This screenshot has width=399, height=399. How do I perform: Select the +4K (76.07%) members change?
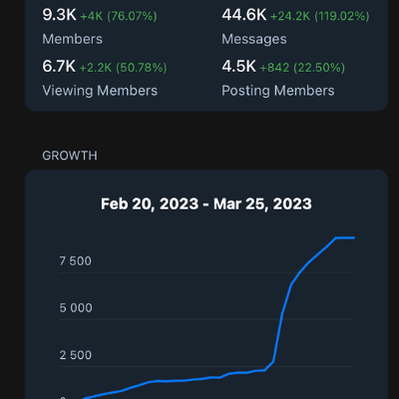click(119, 16)
